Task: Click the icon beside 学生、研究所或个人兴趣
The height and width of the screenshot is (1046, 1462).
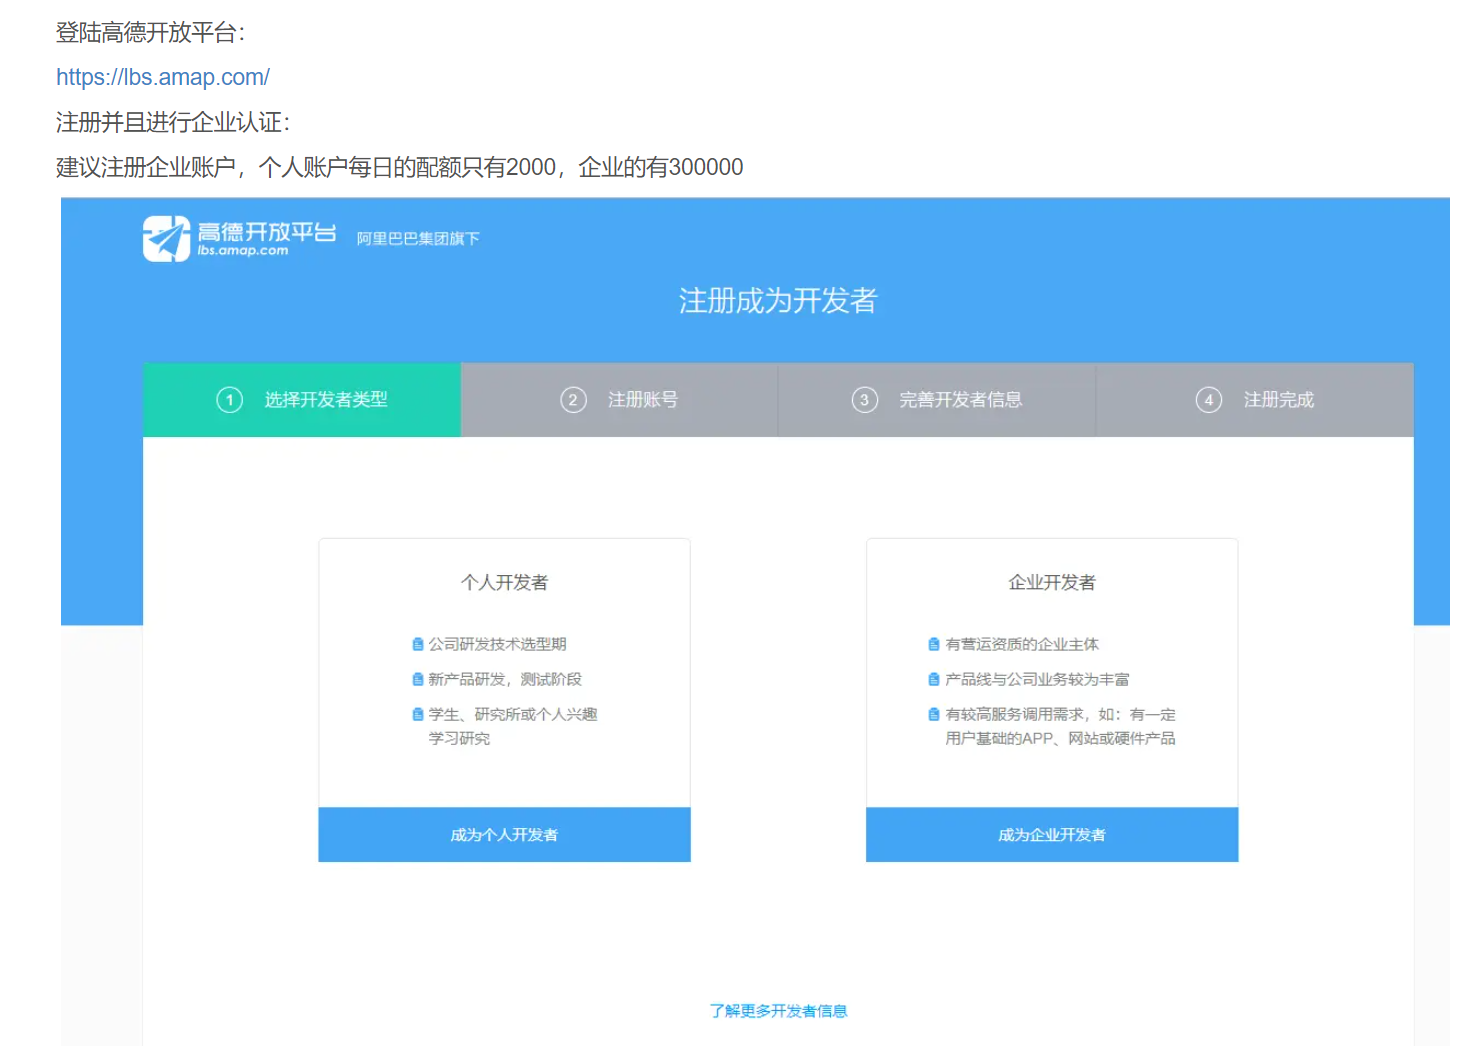Action: [x=418, y=715]
